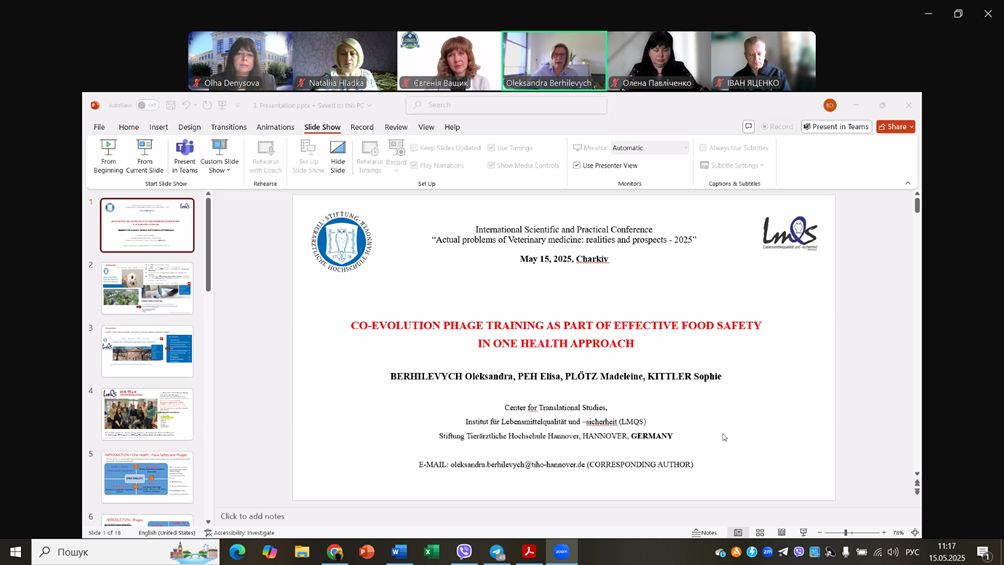This screenshot has width=1004, height=565.
Task: Open Excel from the taskbar
Action: coord(432,552)
